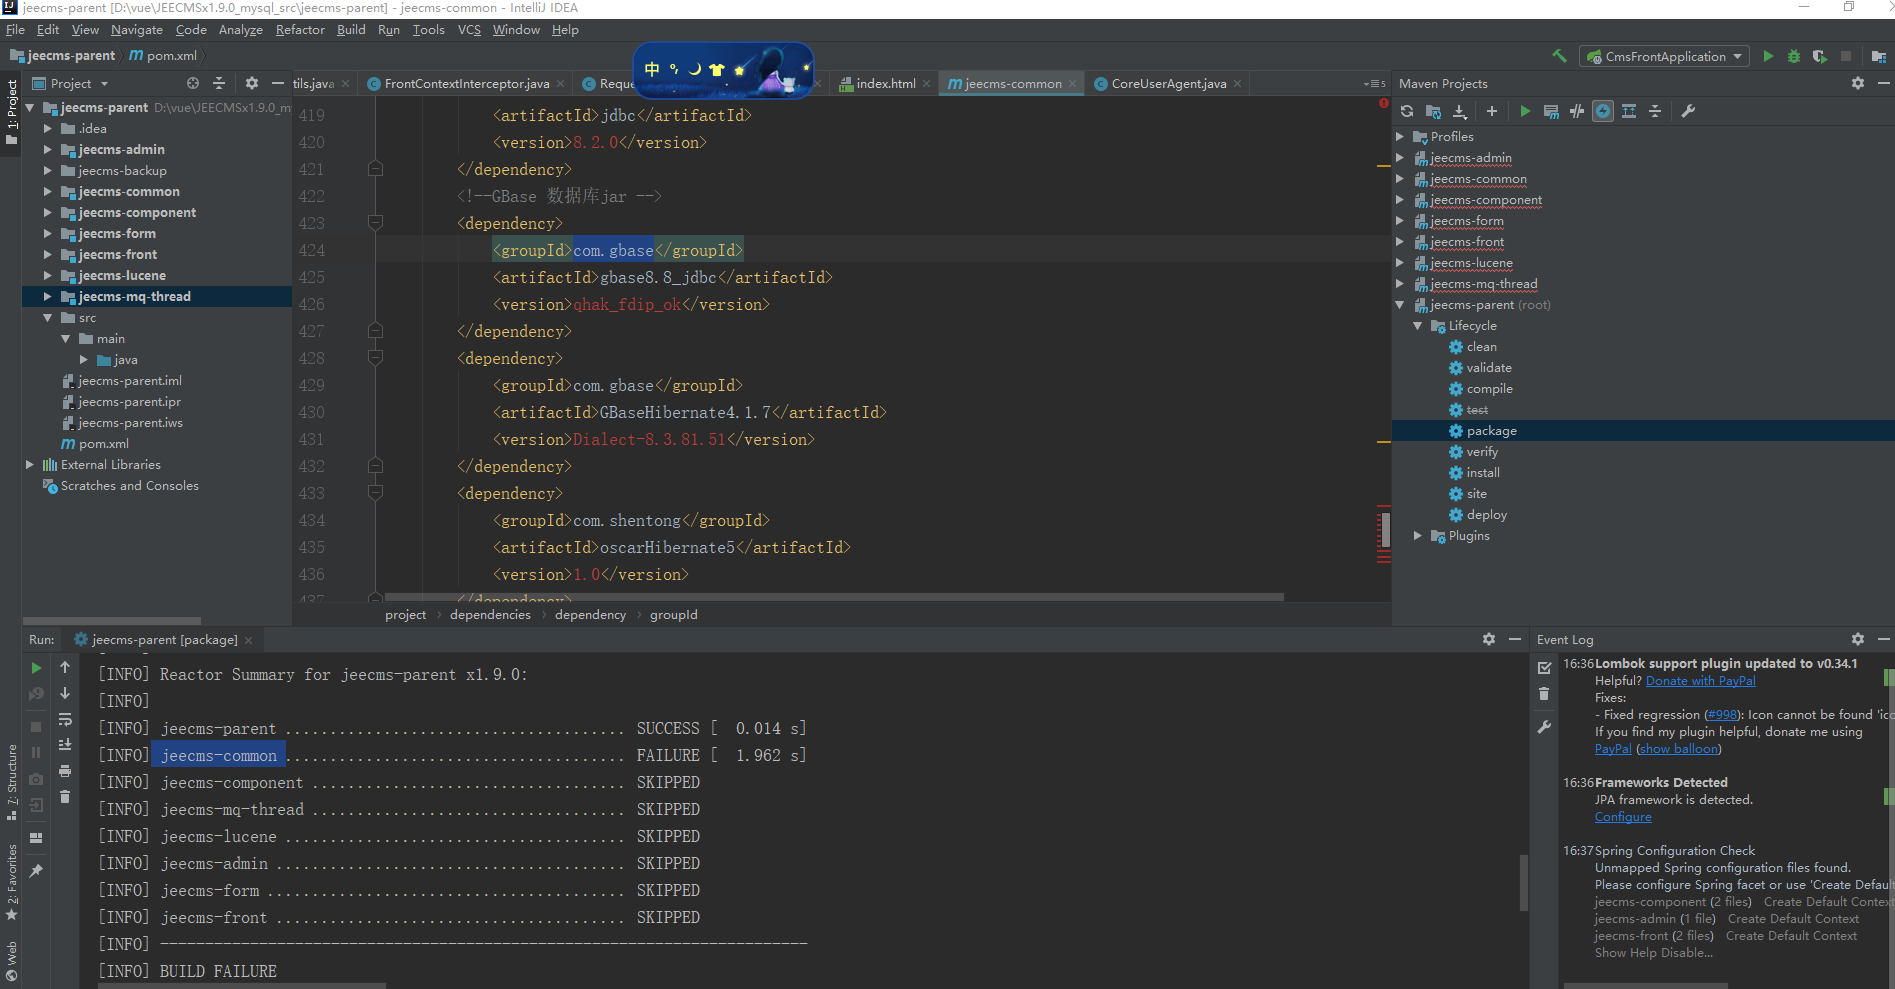Click the print icon in Run panel

pos(65,771)
